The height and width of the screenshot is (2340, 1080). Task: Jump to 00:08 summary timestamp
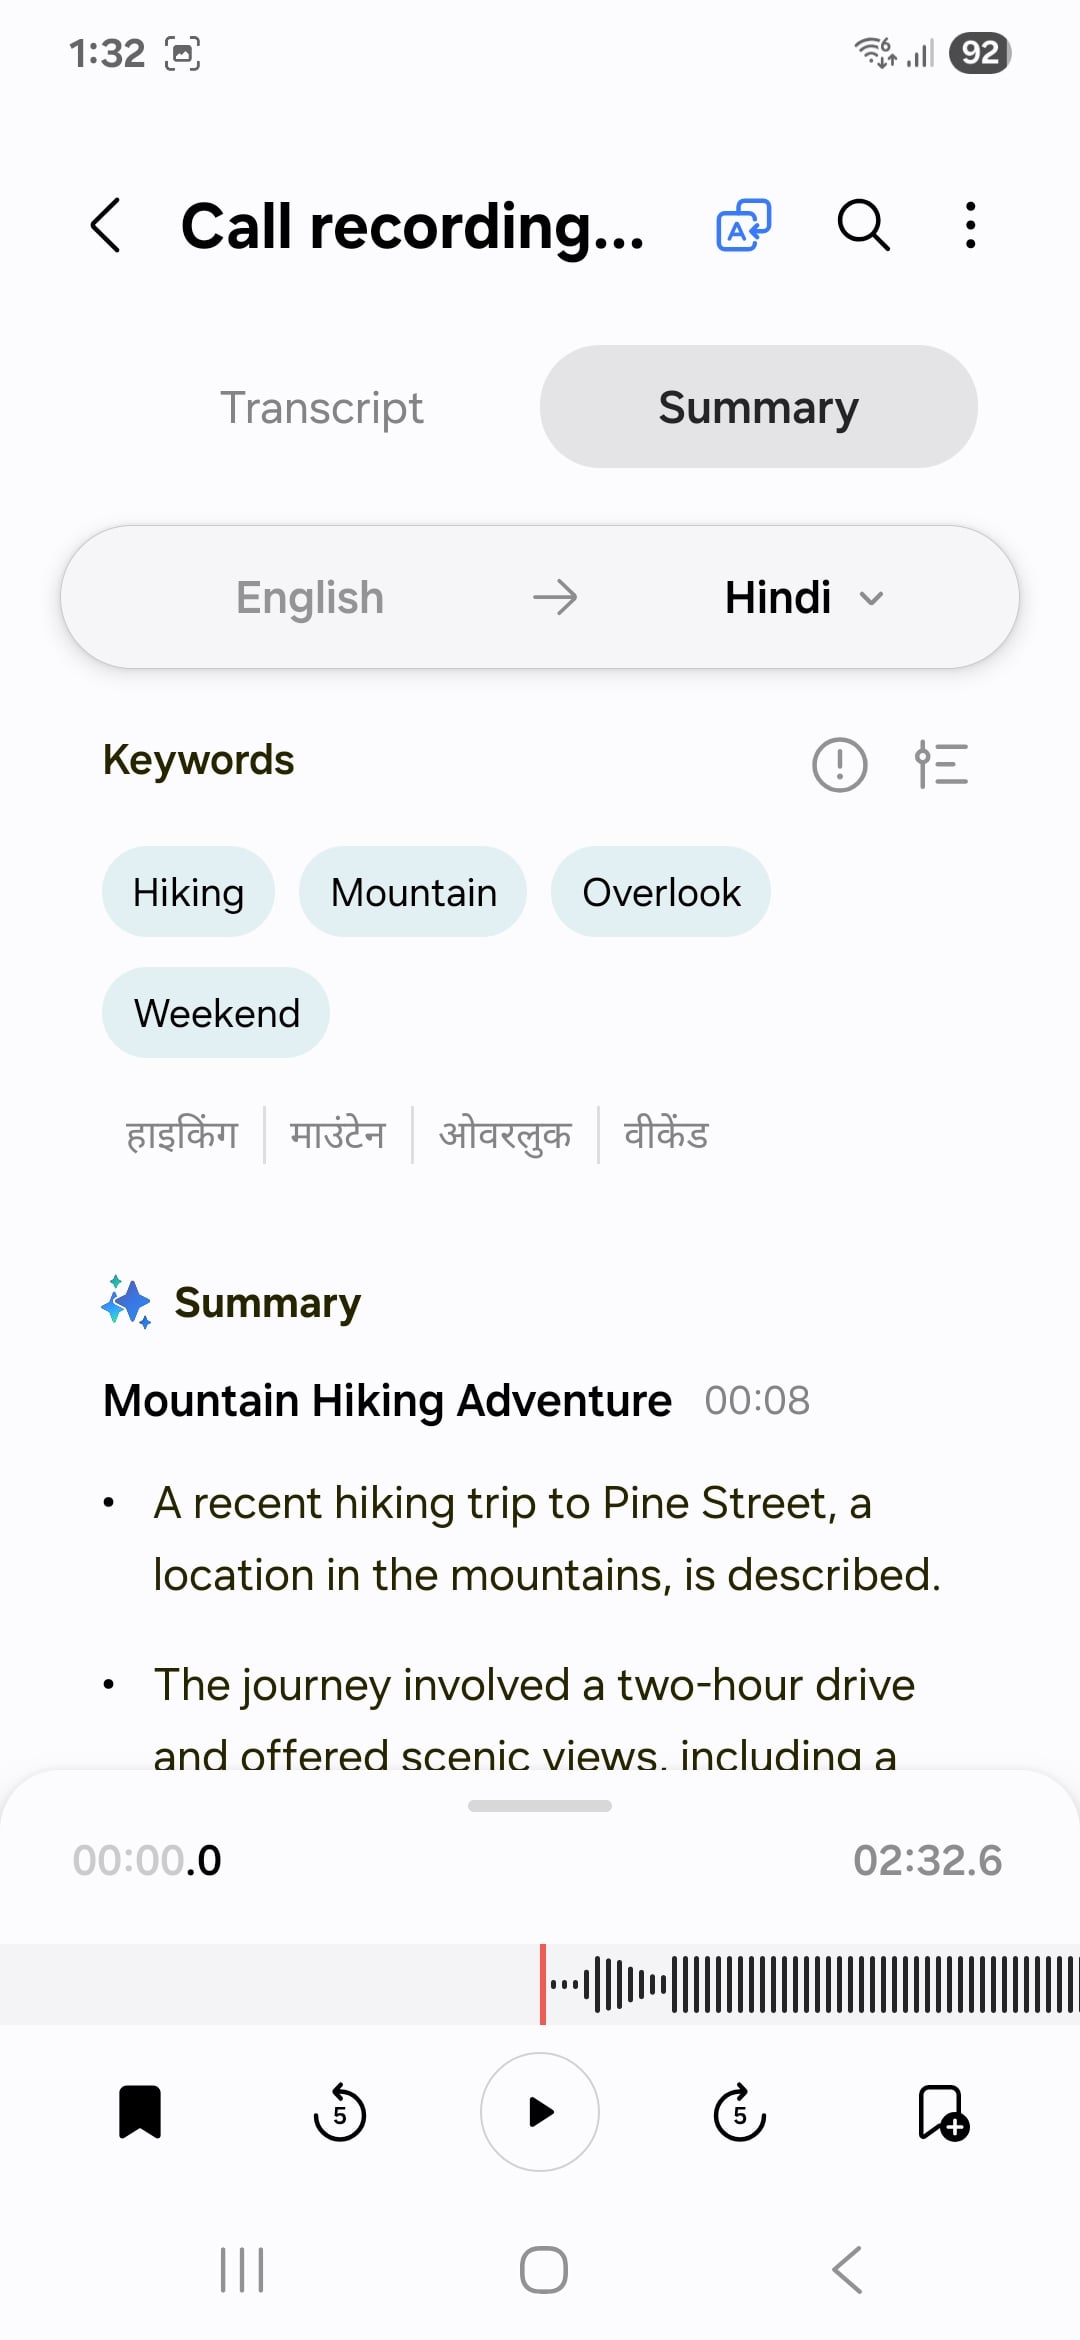[757, 1401]
